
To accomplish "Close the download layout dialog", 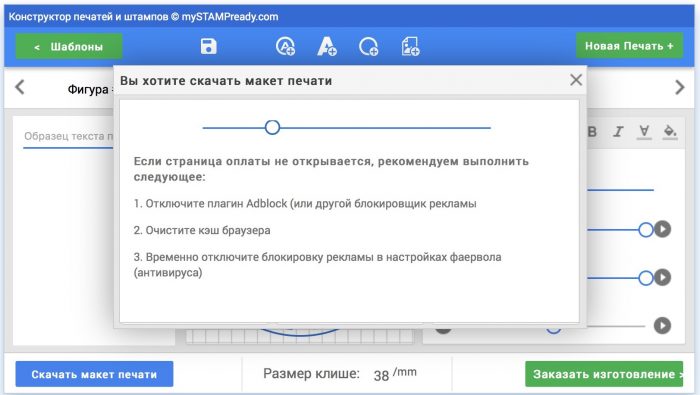I will coord(576,80).
